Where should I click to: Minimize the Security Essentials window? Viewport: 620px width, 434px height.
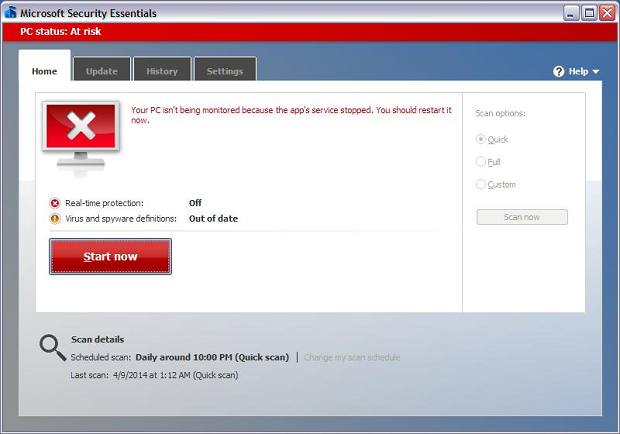coord(571,13)
